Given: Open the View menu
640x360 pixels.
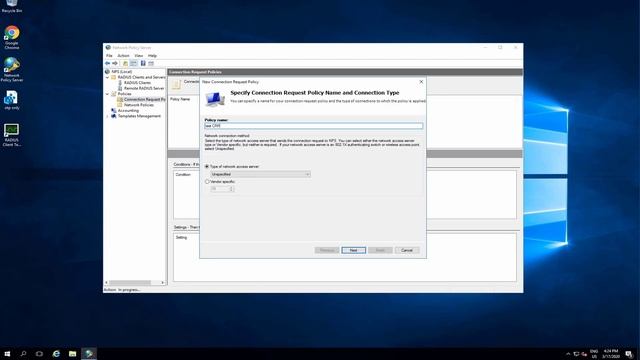Looking at the screenshot, I should click(139, 56).
